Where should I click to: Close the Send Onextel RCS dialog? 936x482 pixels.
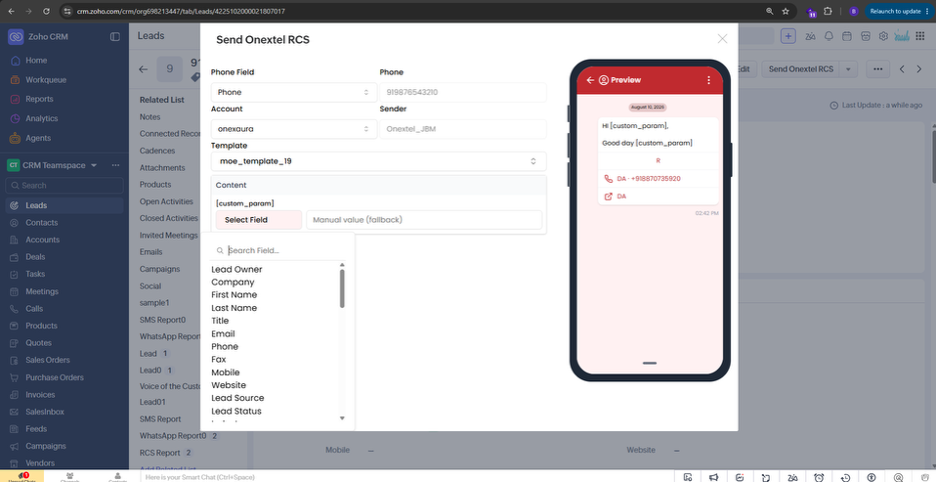[x=722, y=39]
